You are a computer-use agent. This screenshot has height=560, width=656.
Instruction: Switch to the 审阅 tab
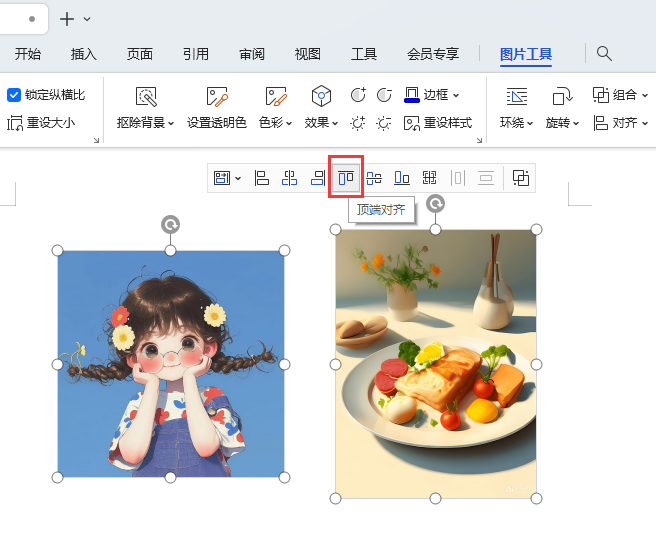pos(252,54)
